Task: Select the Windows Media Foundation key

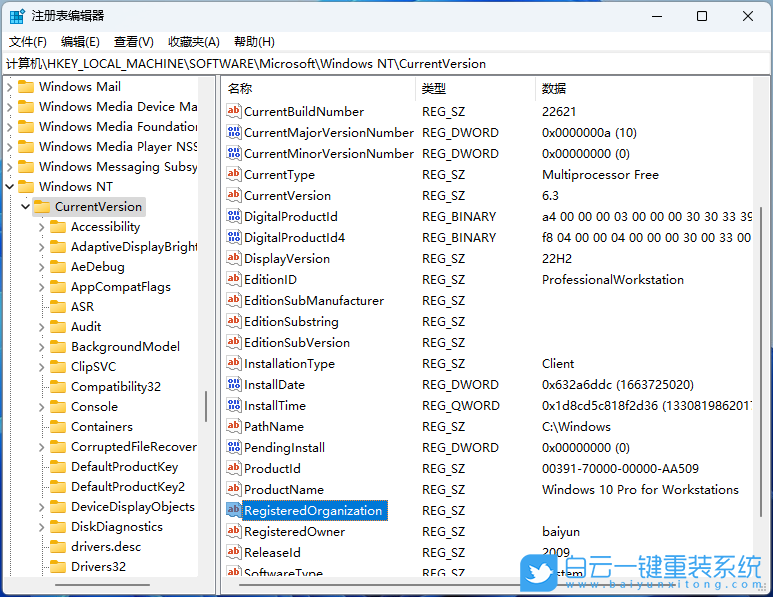Action: tap(118, 127)
